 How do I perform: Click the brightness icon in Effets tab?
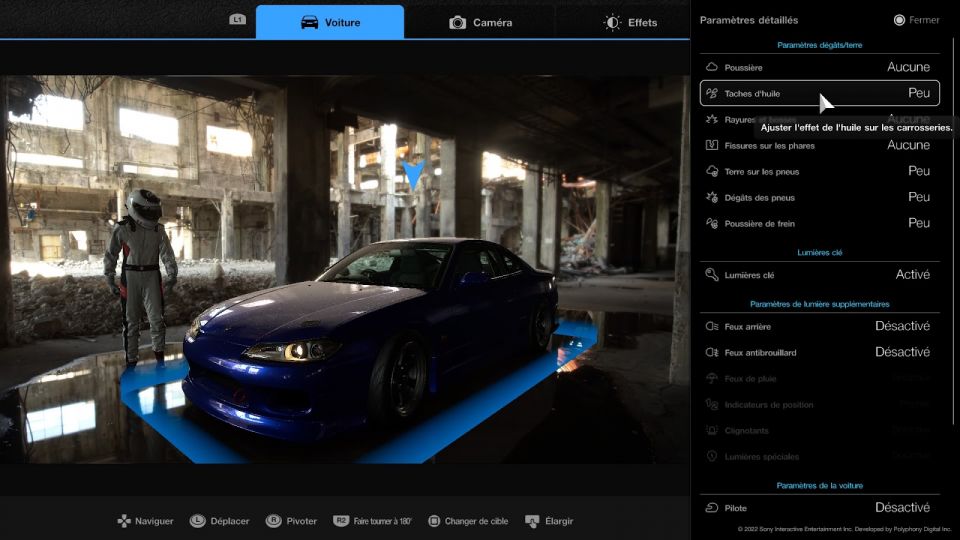(x=612, y=23)
